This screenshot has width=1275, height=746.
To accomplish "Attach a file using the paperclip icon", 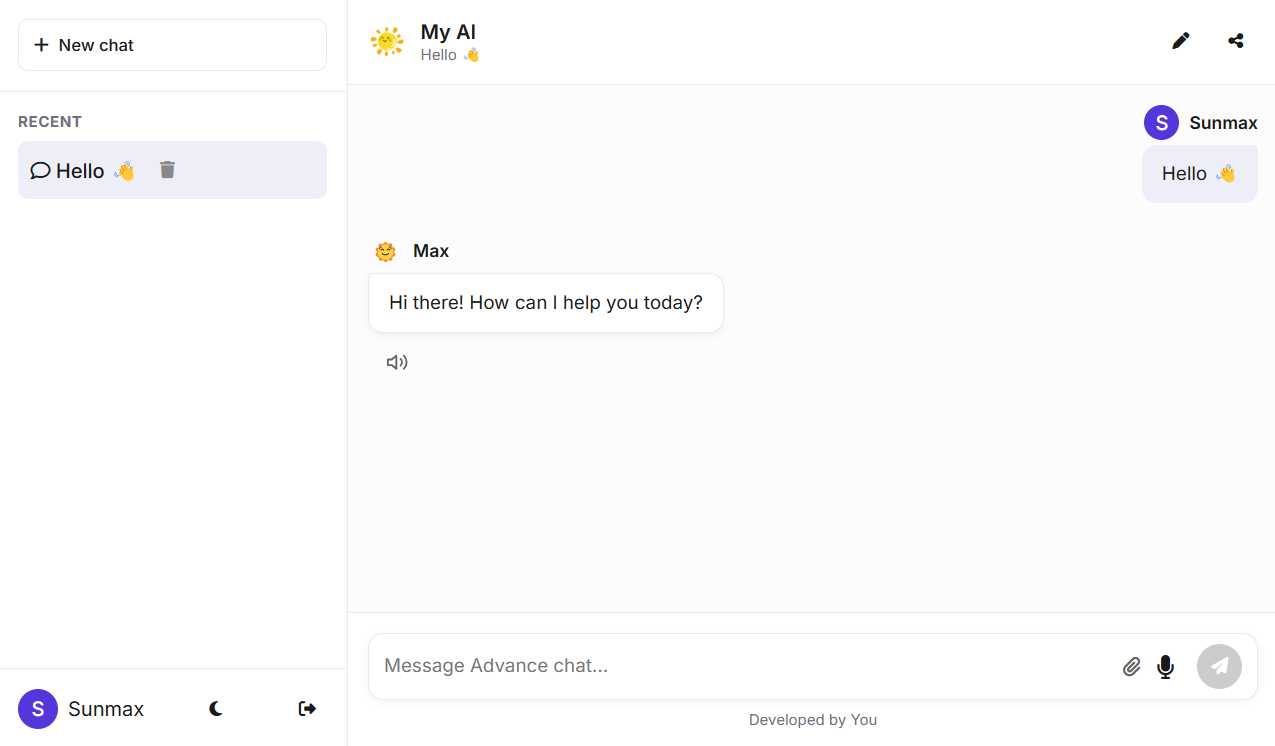I will click(x=1131, y=666).
